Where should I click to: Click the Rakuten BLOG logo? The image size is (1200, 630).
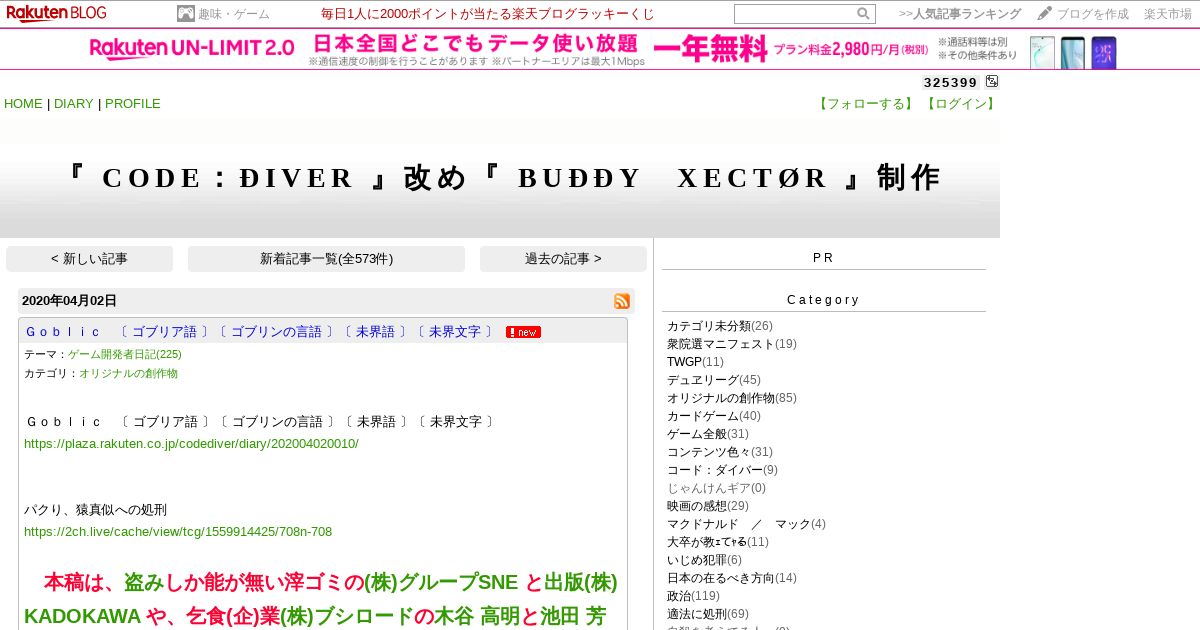56,14
